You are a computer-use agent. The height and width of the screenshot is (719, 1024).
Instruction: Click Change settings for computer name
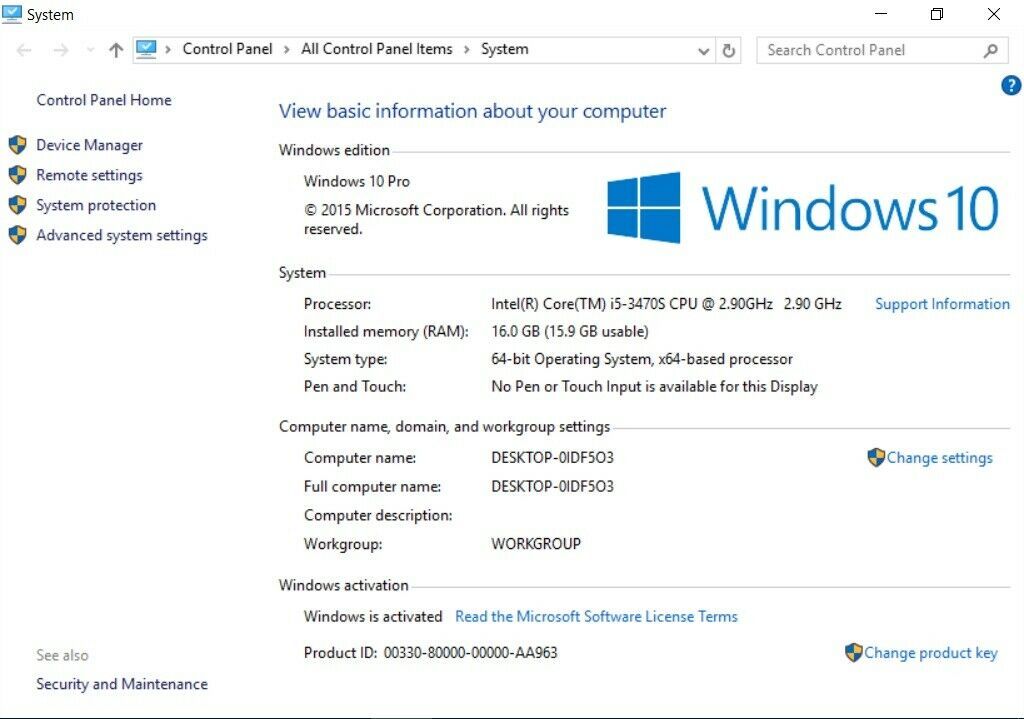(x=940, y=458)
